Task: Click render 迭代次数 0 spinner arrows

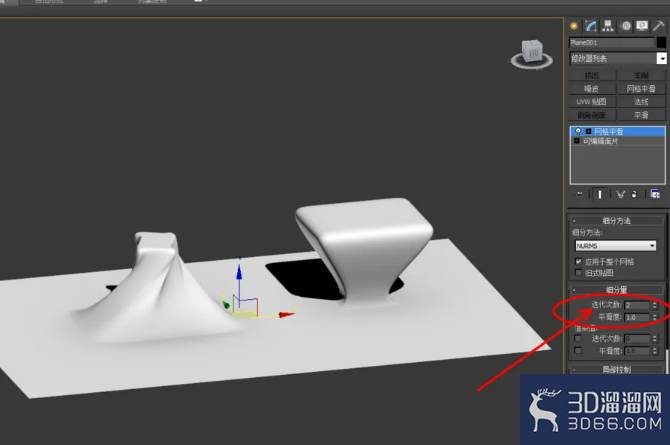Action: (x=654, y=339)
